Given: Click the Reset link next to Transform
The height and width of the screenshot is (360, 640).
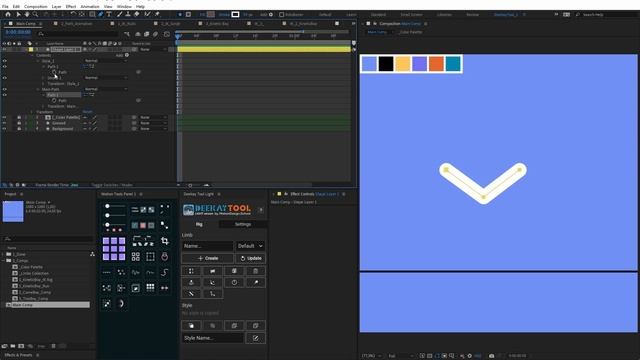Looking at the screenshot, I should pyautogui.click(x=87, y=112).
